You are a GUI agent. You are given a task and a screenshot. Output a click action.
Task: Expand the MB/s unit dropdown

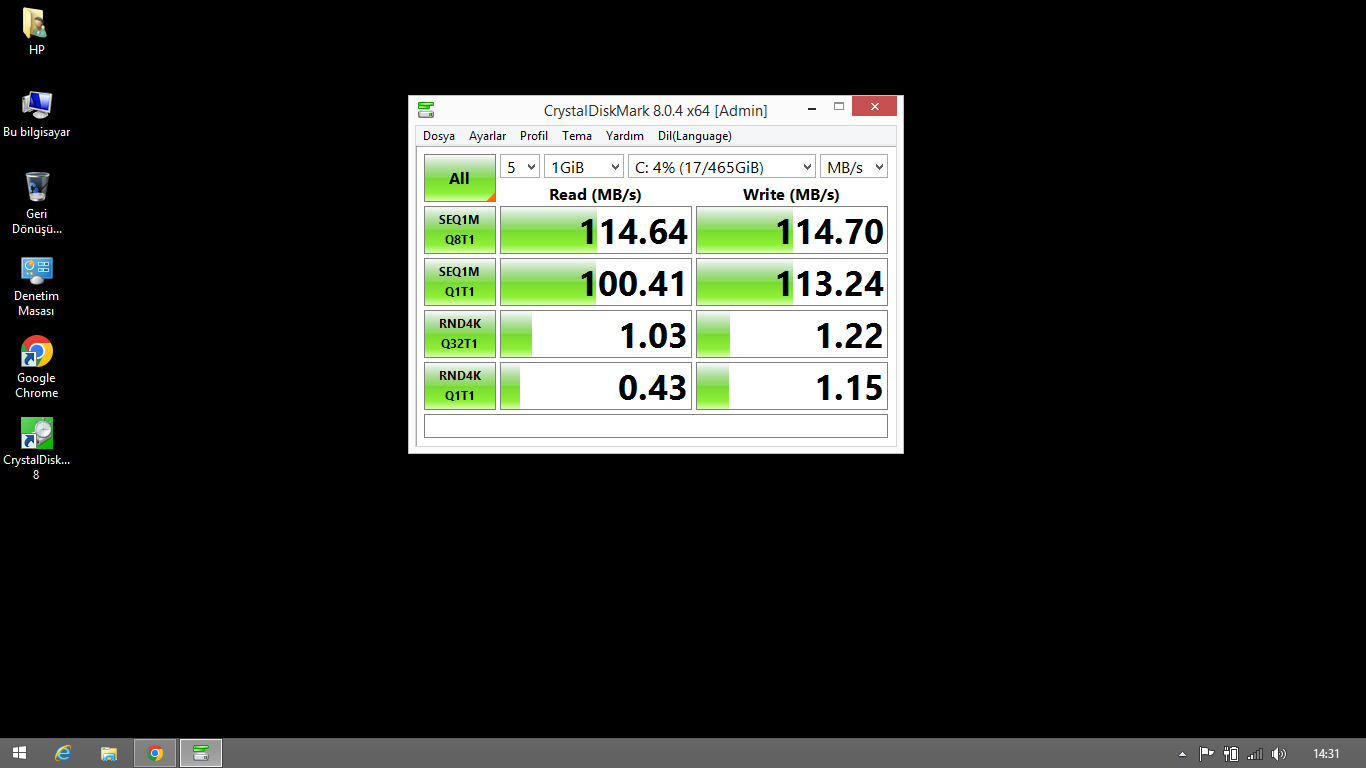click(854, 167)
